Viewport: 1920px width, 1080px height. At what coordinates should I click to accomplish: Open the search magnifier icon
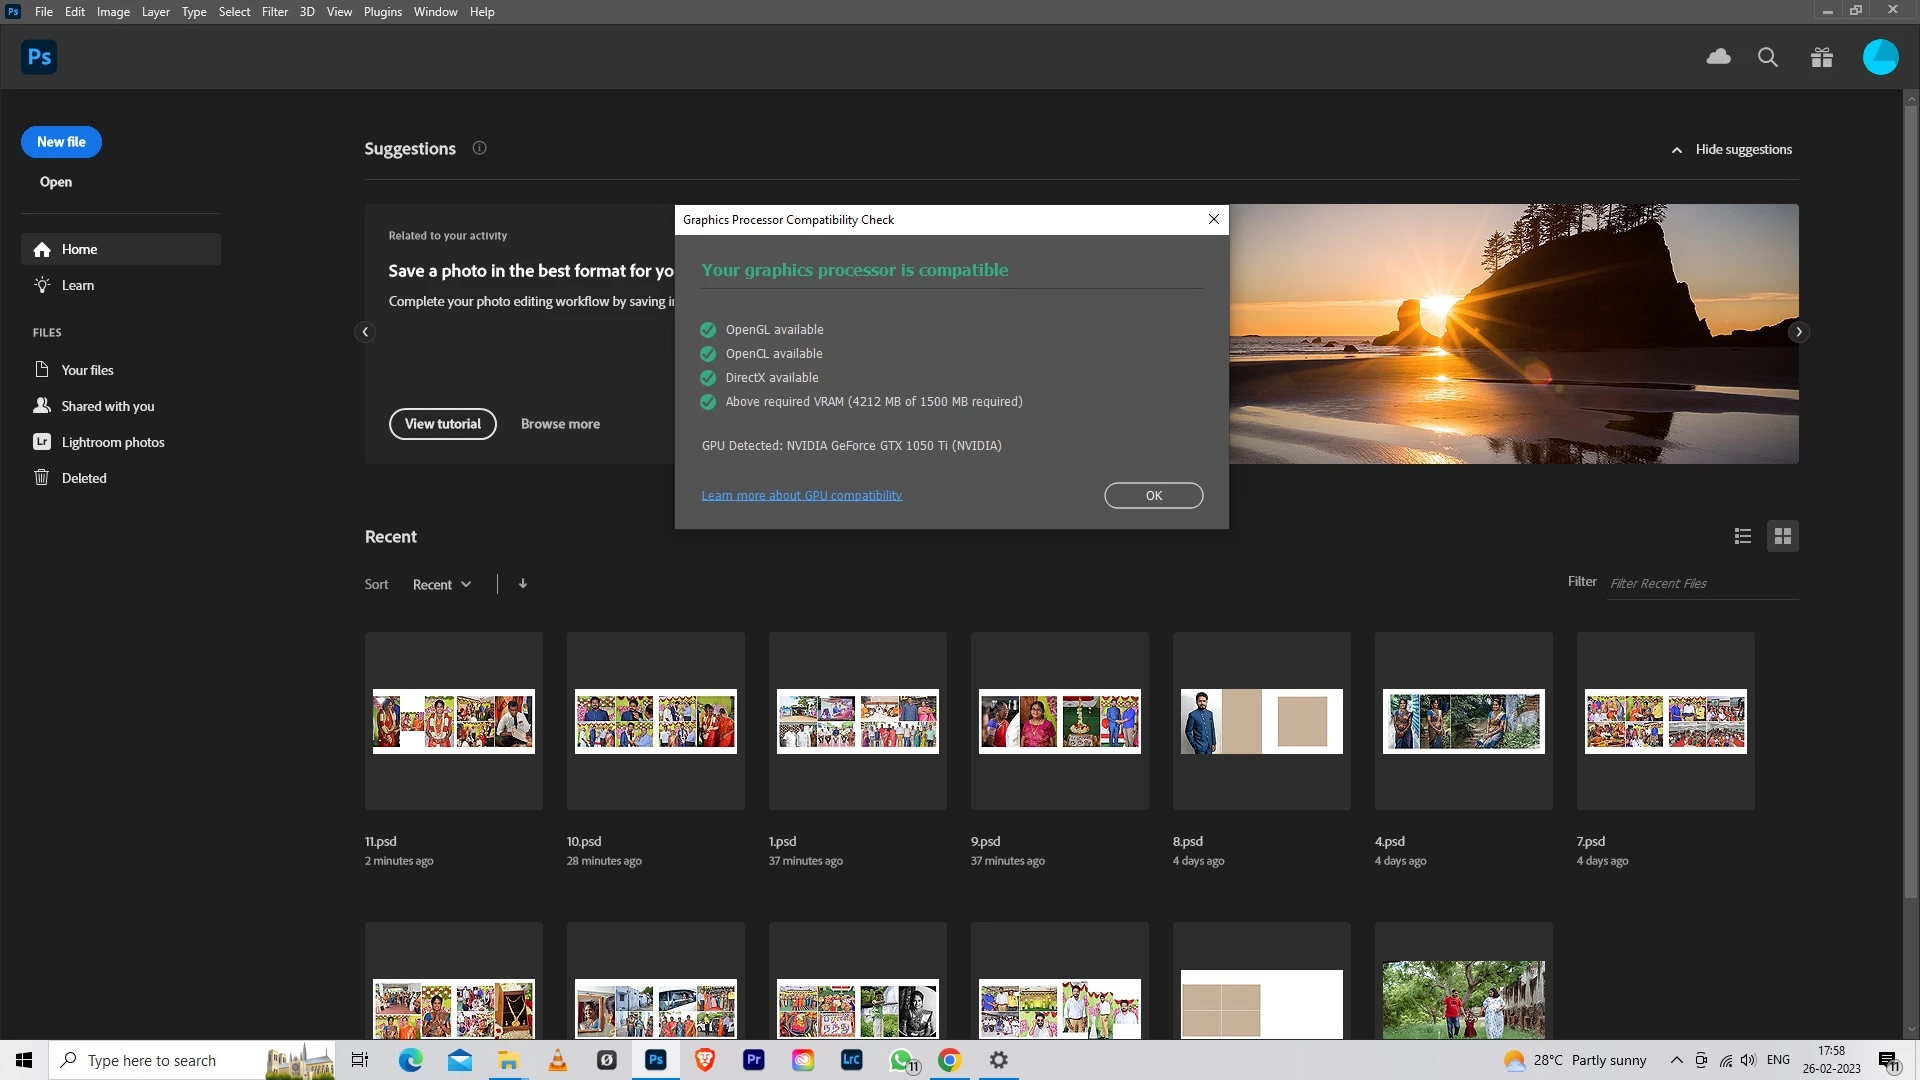click(1767, 57)
